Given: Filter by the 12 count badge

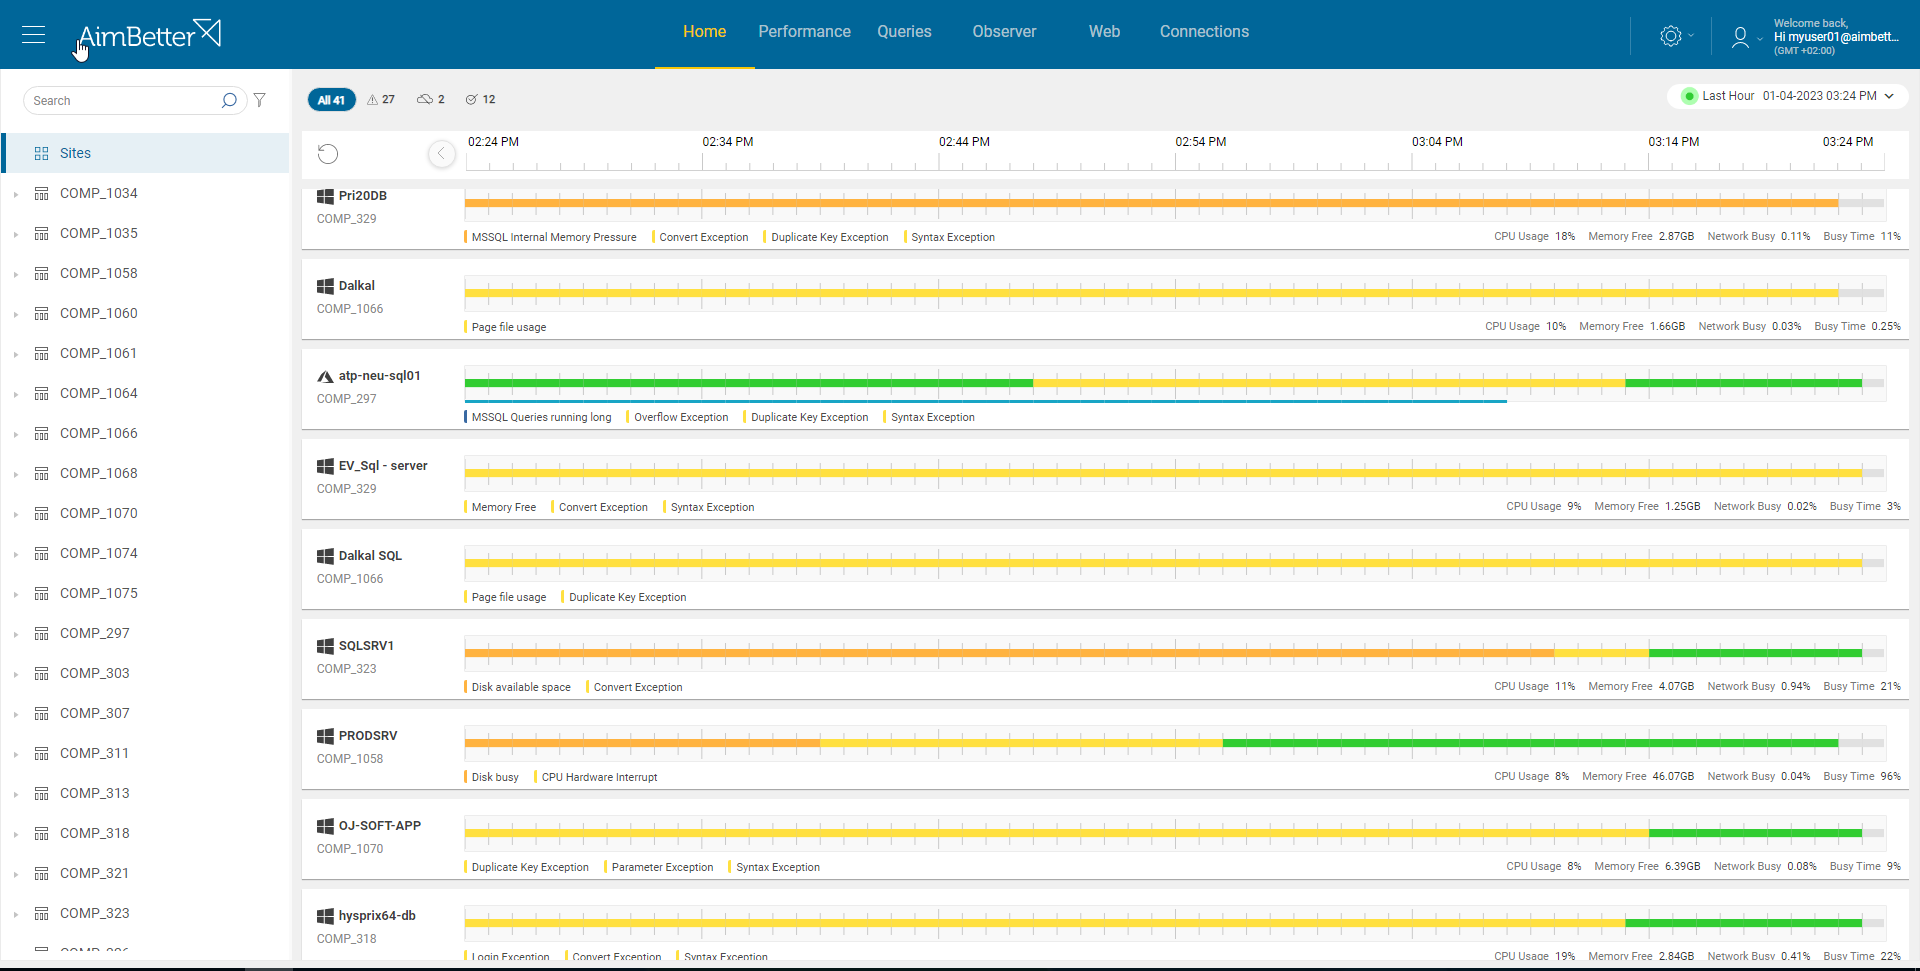Looking at the screenshot, I should 480,99.
